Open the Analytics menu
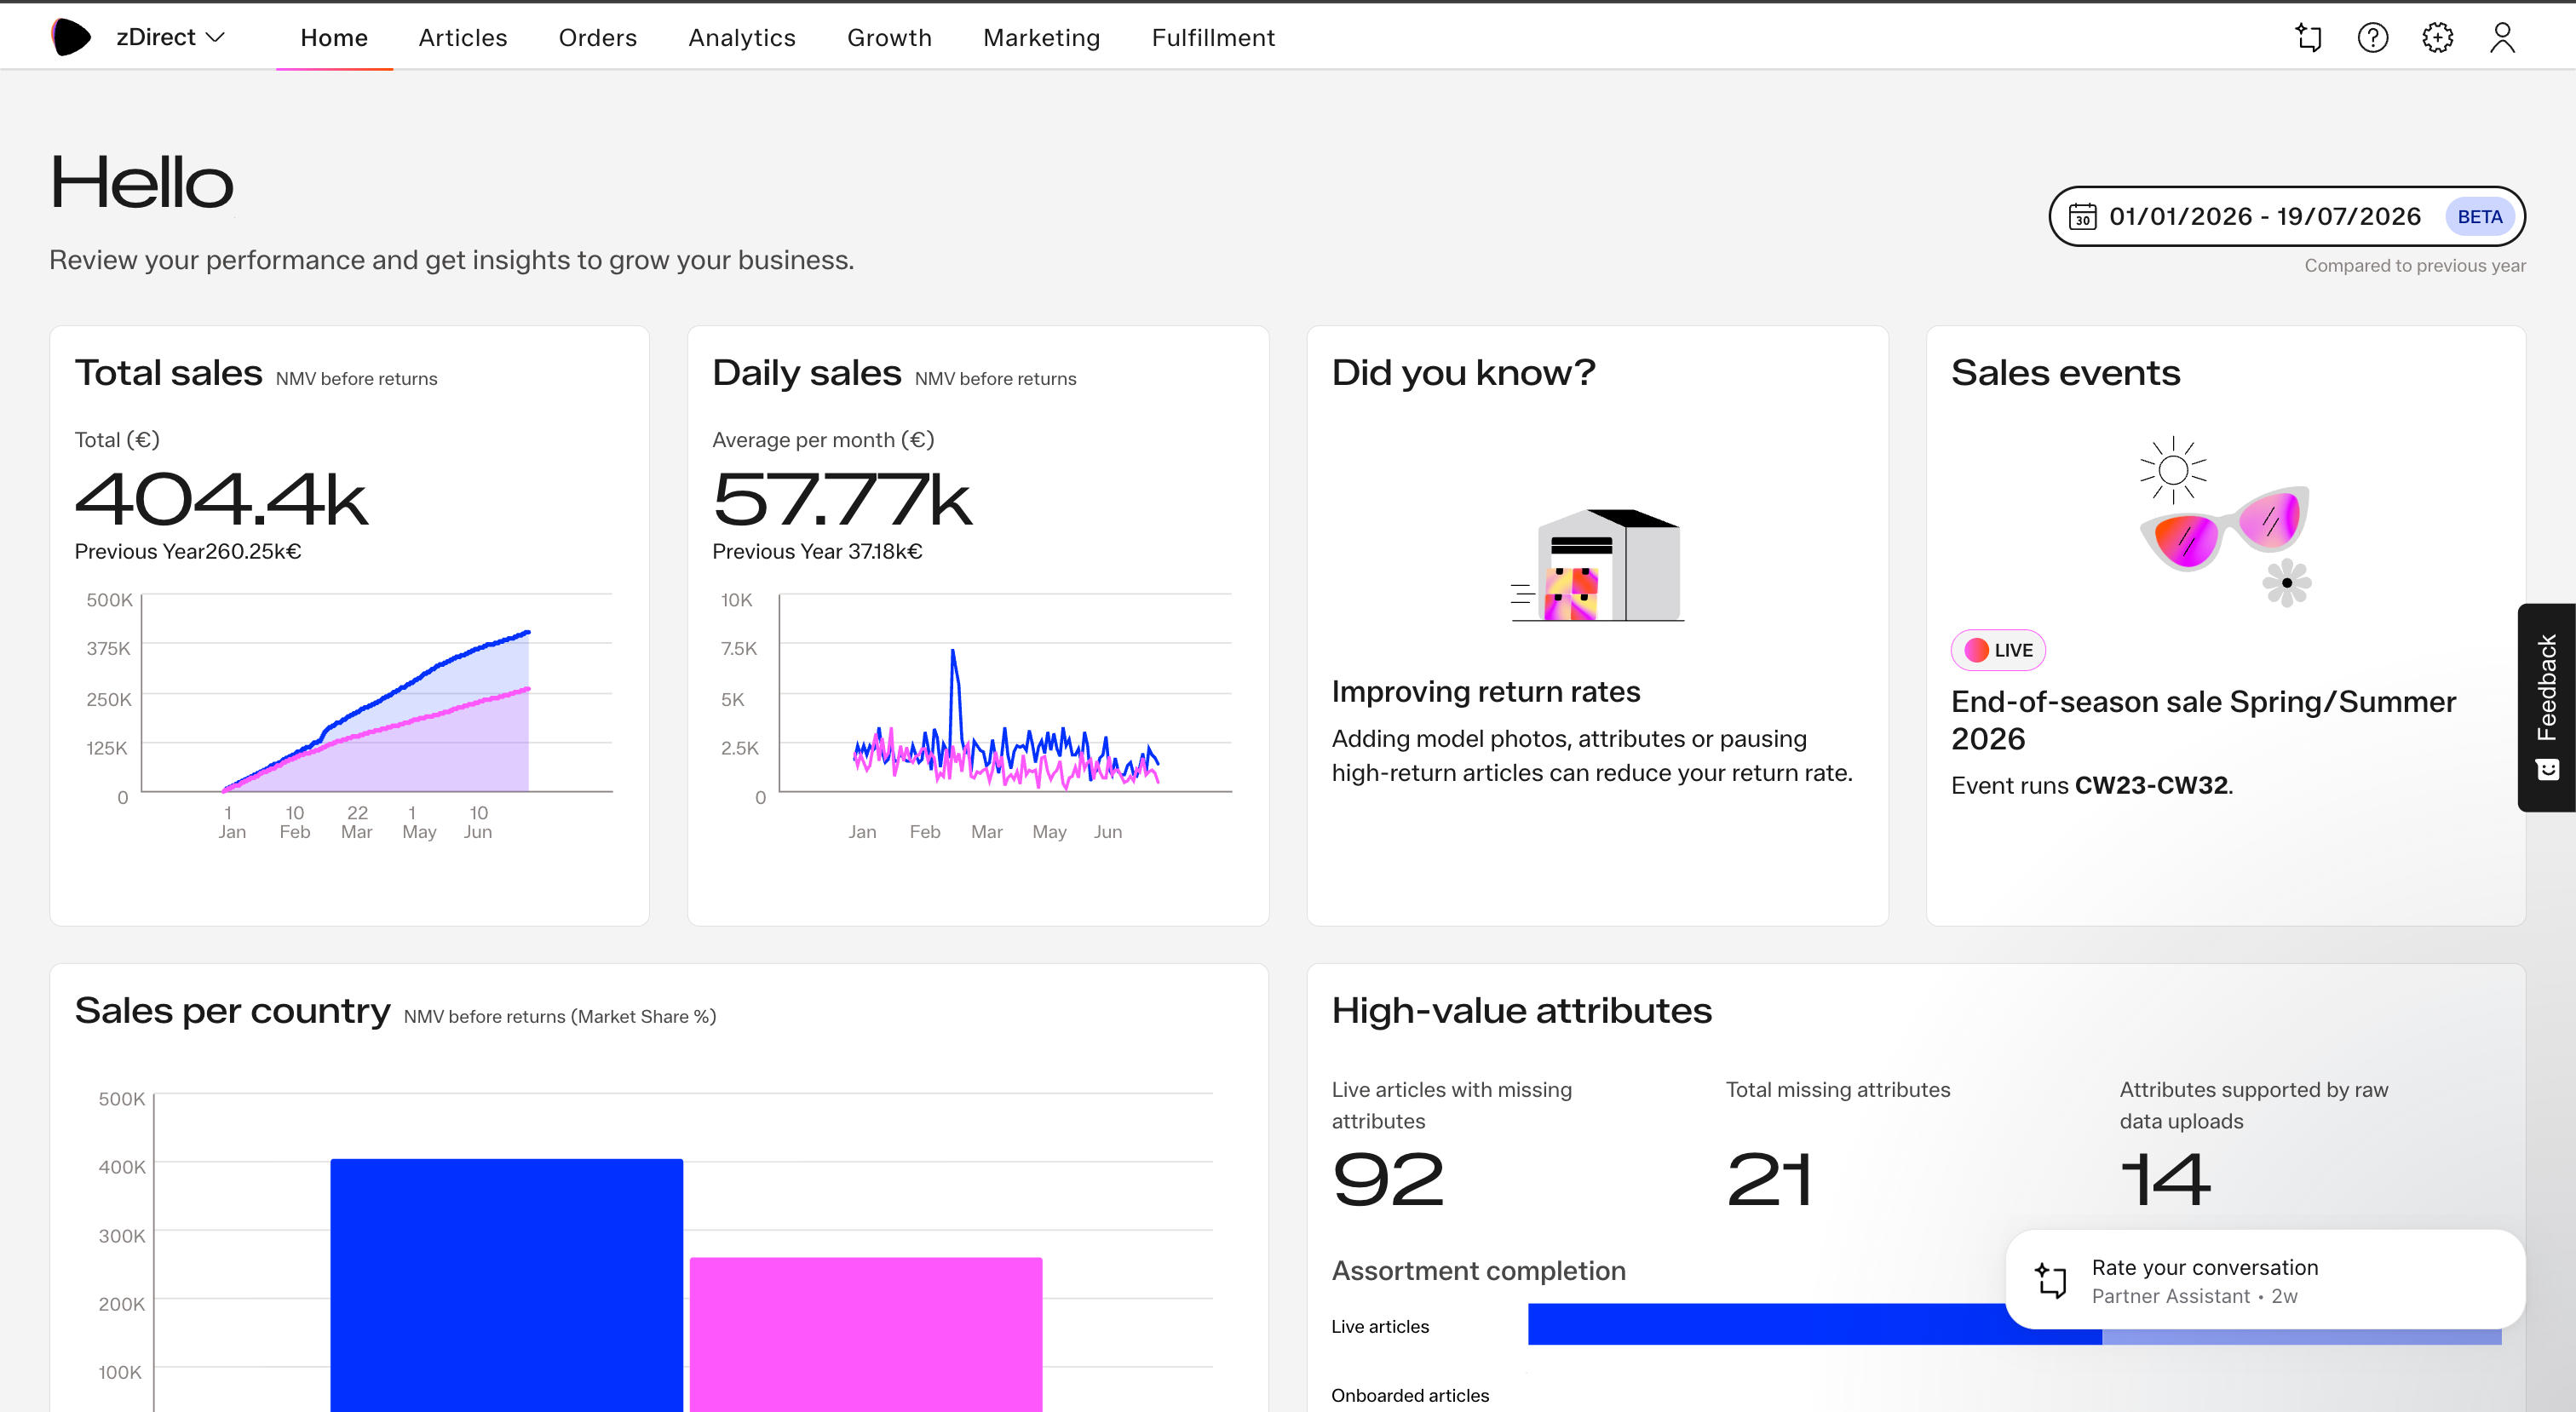The width and height of the screenshot is (2576, 1412). 742,37
